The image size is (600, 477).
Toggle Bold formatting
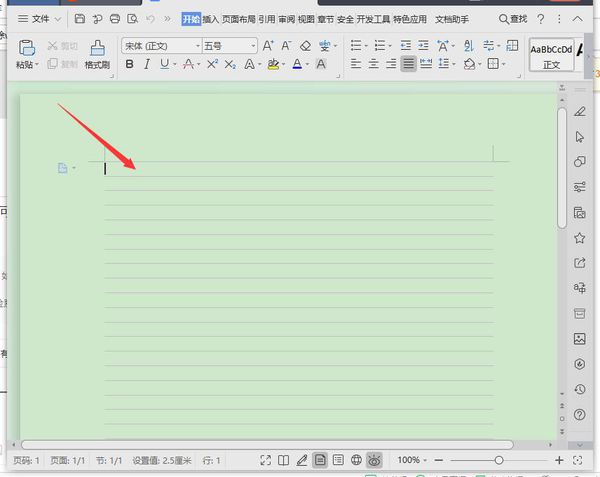130,64
